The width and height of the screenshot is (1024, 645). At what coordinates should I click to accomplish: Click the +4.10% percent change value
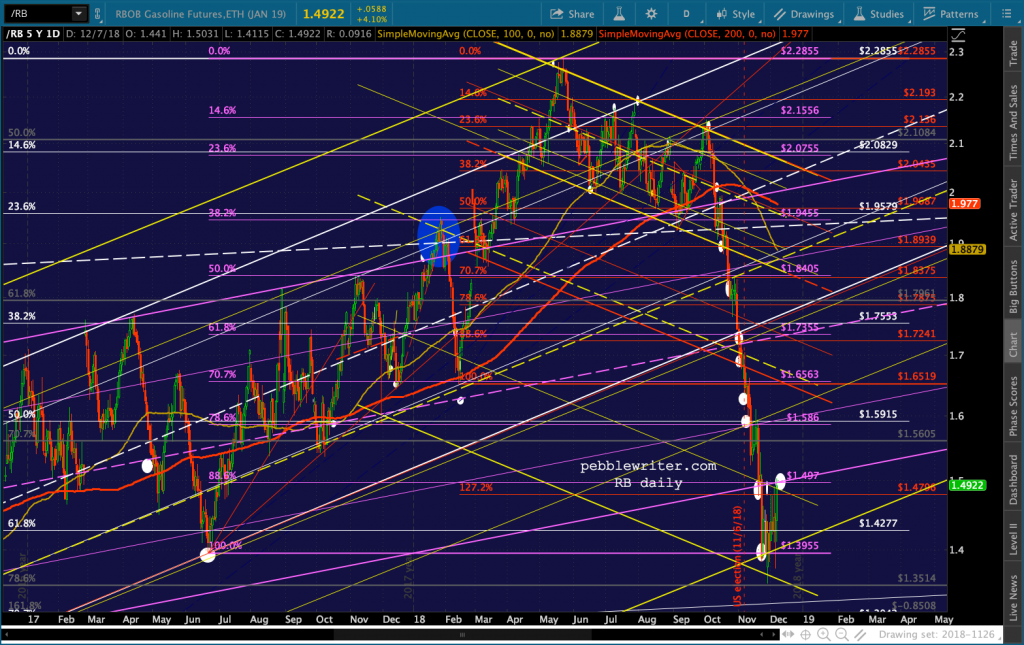tap(372, 19)
